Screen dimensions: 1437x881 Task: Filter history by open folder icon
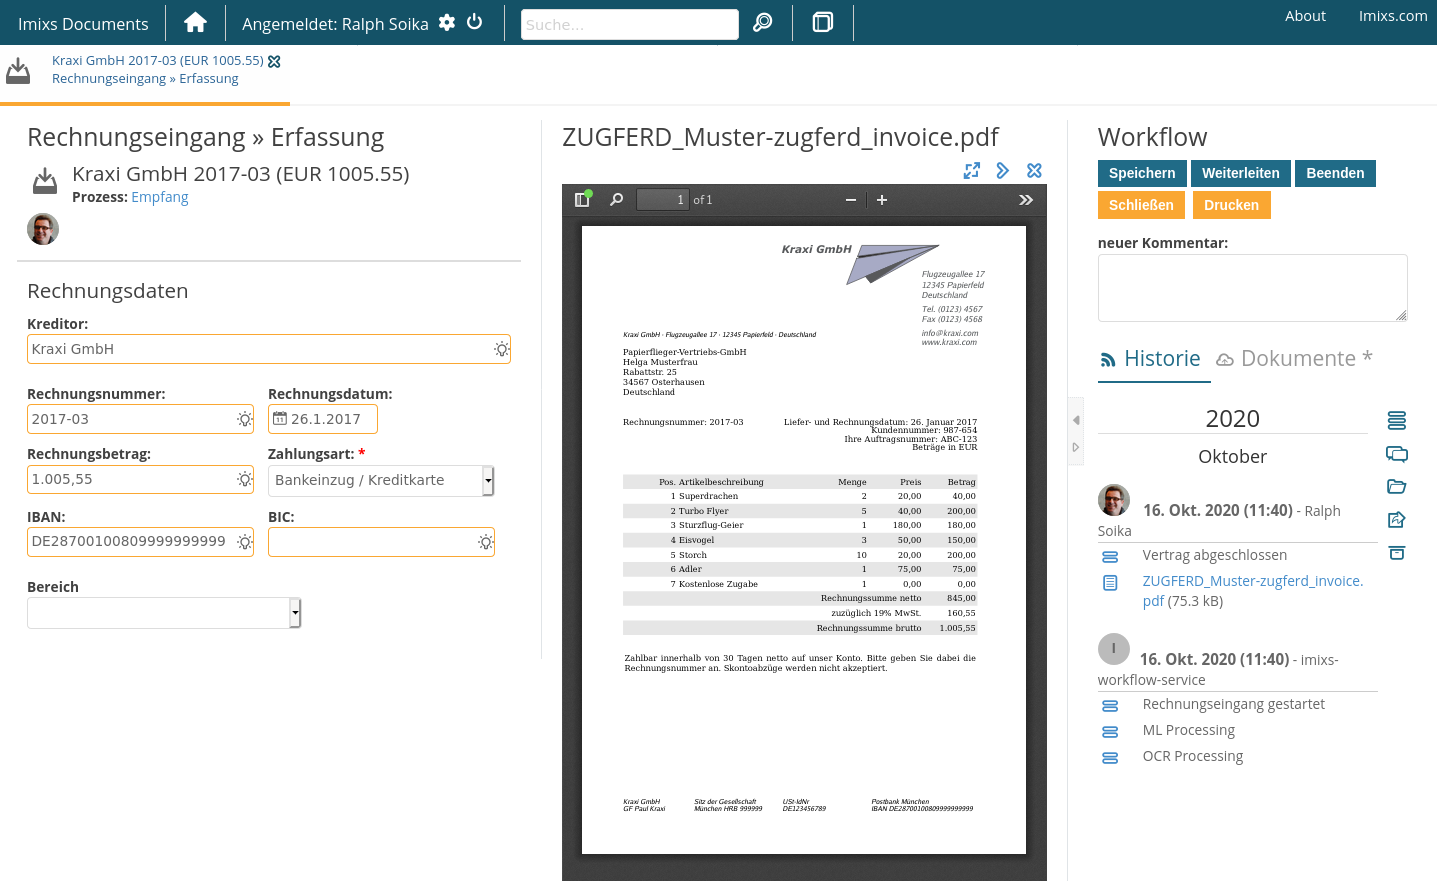[1397, 487]
